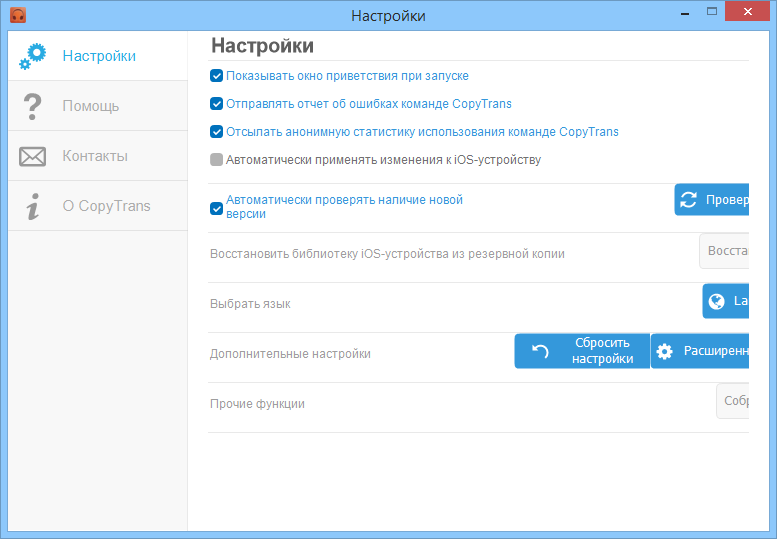Check auto-apply changes to iOS device
This screenshot has width=777, height=539.
click(x=217, y=159)
